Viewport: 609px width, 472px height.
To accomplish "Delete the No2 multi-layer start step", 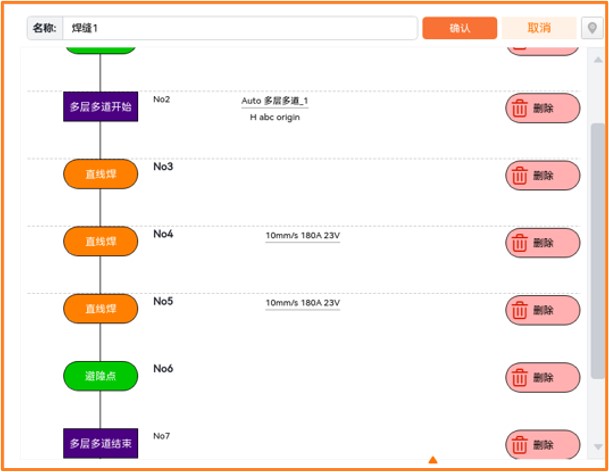I will [x=543, y=108].
